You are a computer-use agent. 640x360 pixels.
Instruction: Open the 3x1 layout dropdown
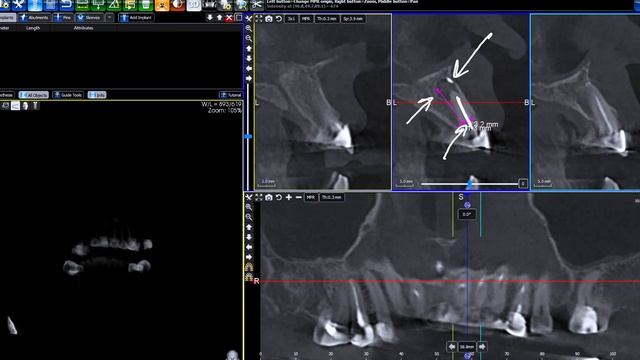pyautogui.click(x=291, y=19)
